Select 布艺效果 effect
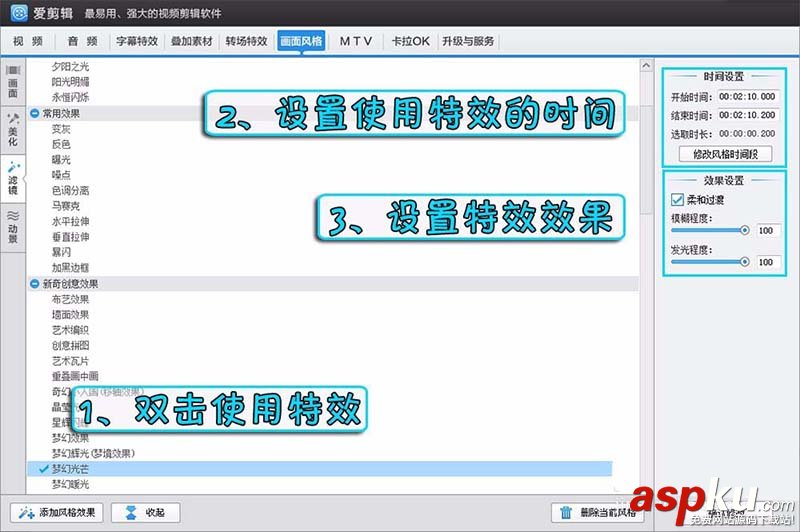 [x=70, y=299]
